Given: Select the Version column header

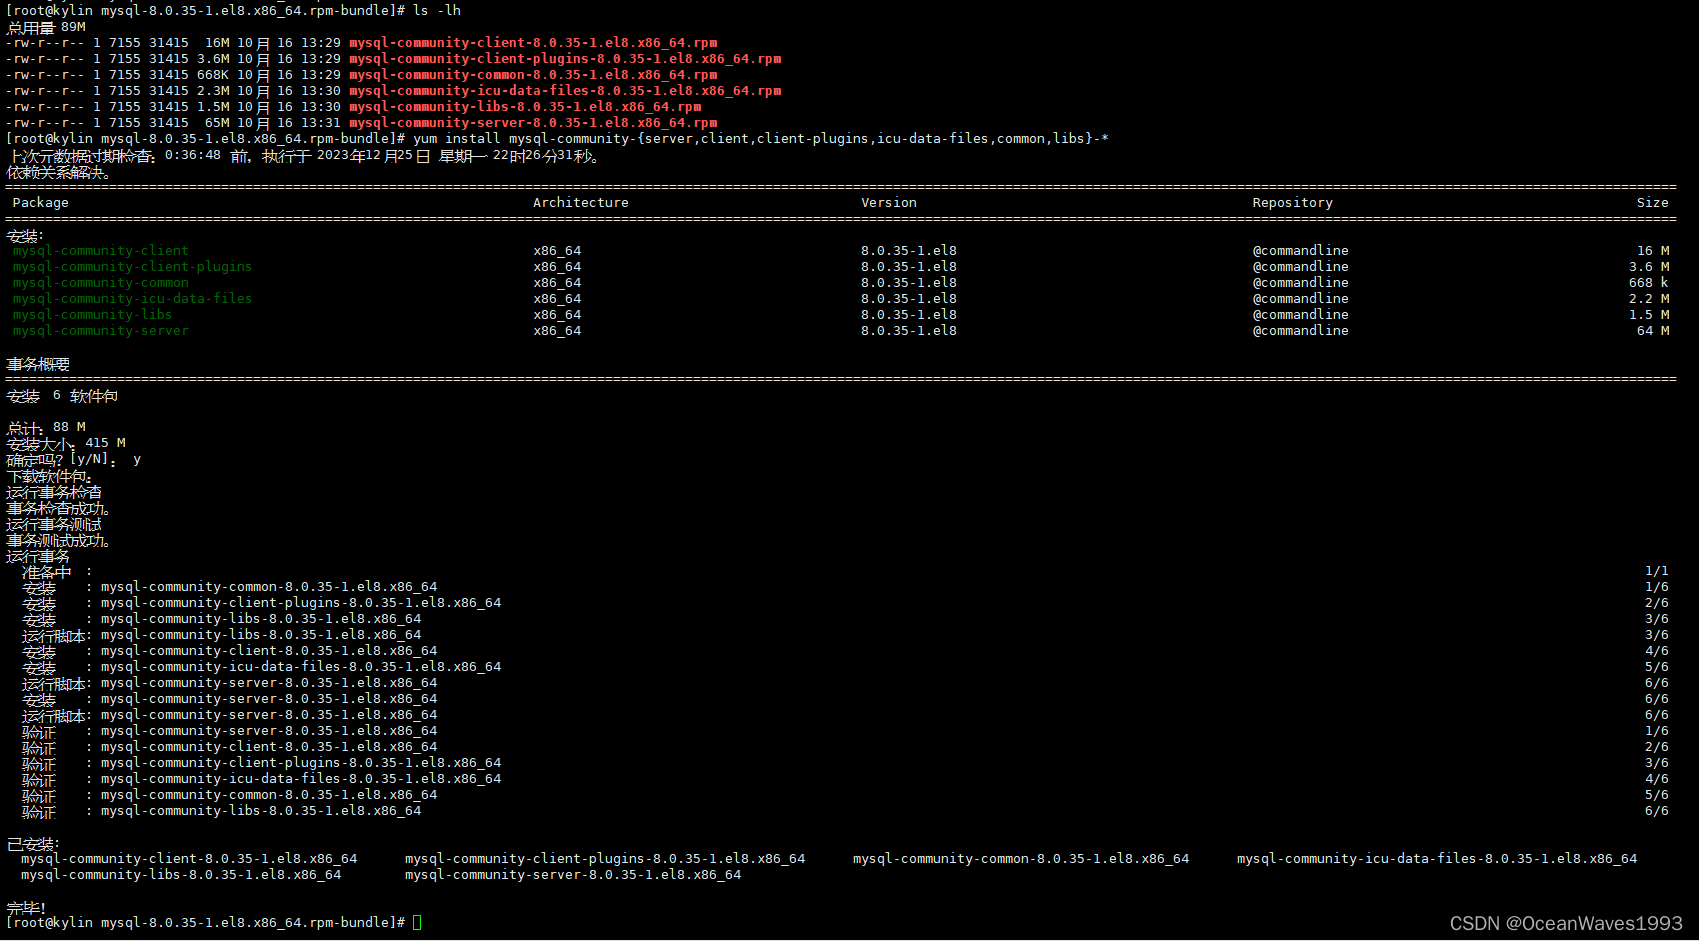Looking at the screenshot, I should coord(888,202).
